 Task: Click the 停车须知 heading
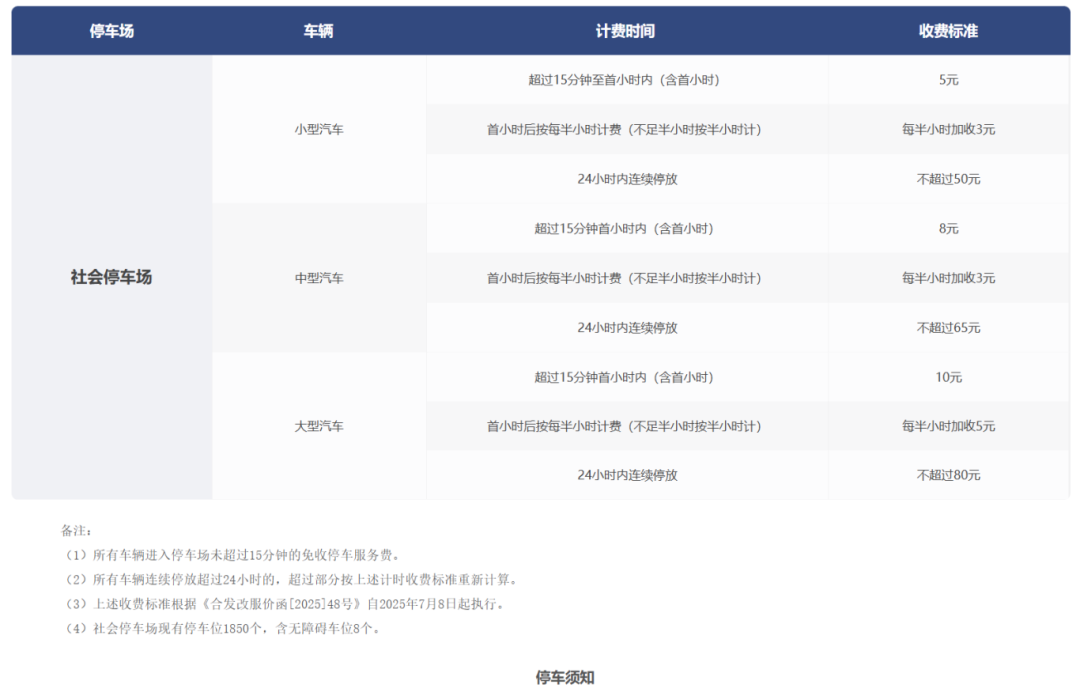(x=565, y=678)
